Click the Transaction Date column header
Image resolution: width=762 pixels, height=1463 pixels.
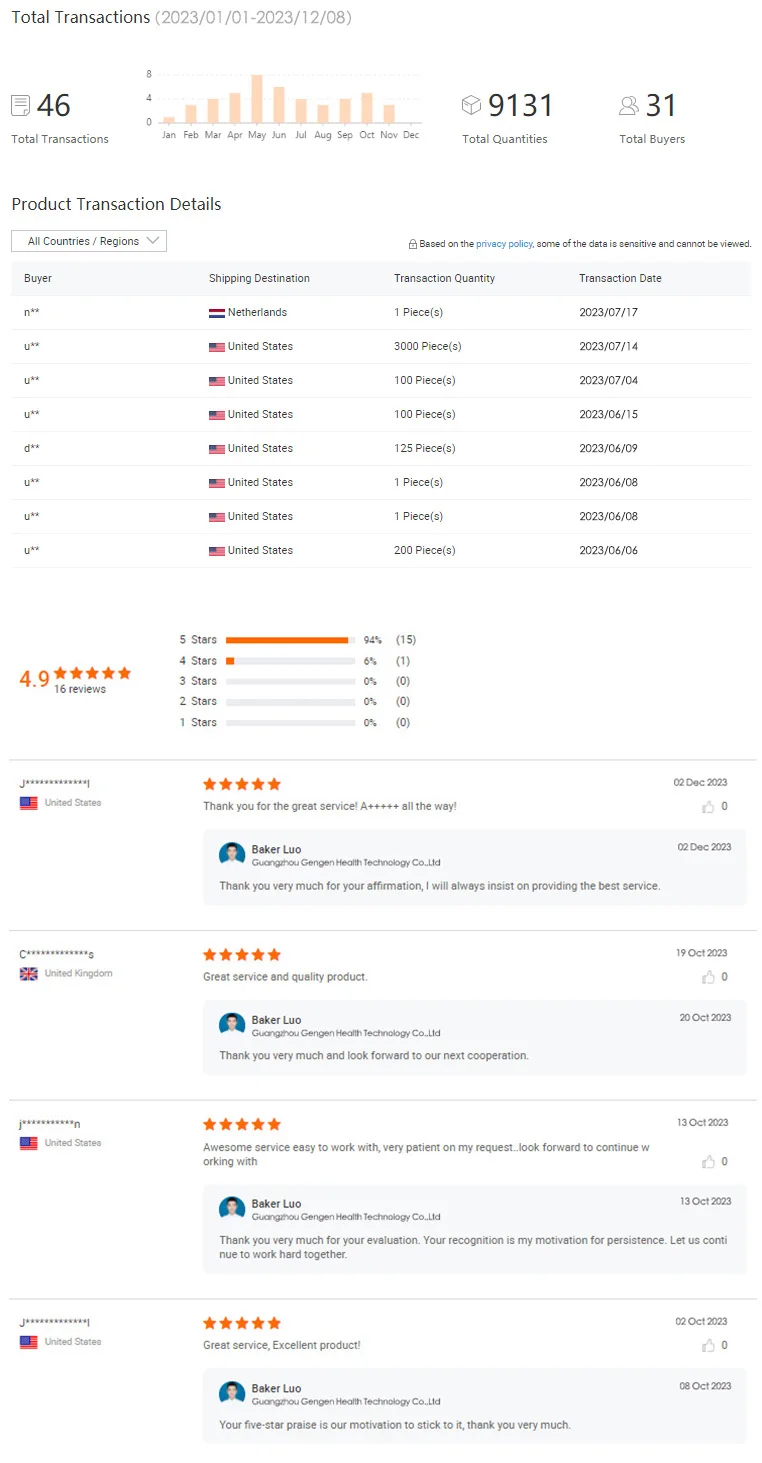click(620, 278)
